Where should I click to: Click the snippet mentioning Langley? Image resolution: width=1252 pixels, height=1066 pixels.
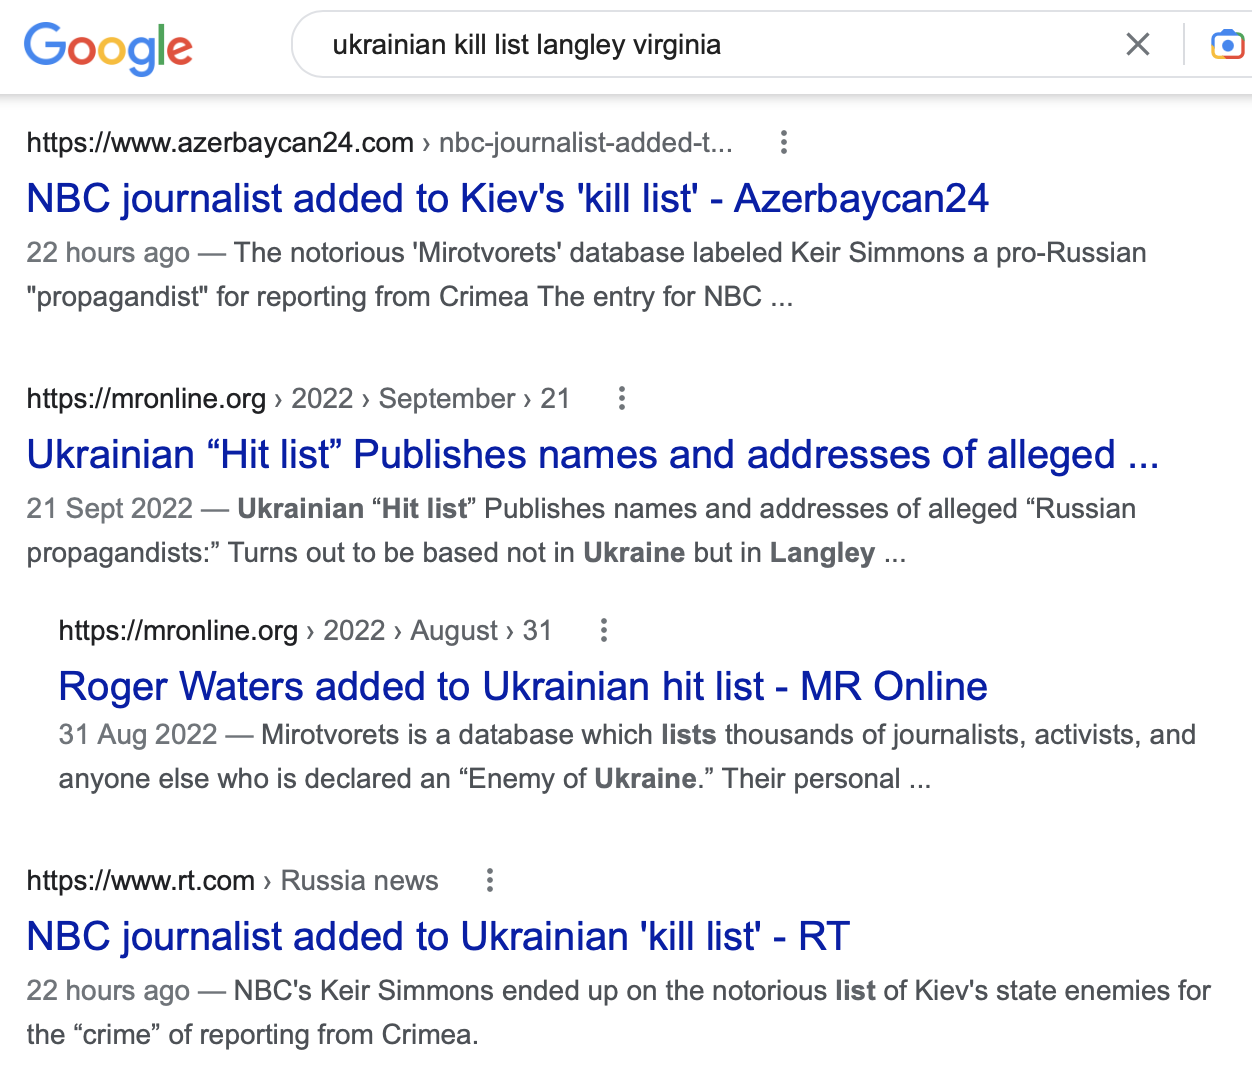[580, 530]
